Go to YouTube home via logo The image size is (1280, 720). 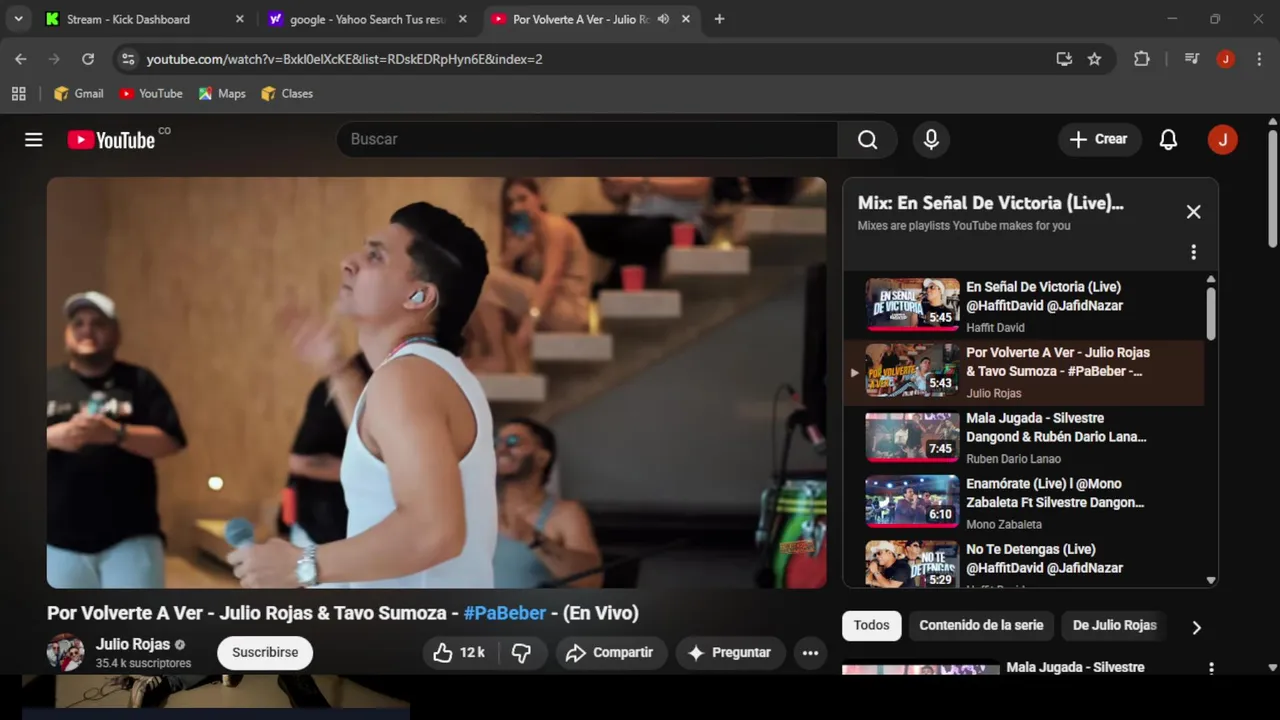pyautogui.click(x=111, y=140)
